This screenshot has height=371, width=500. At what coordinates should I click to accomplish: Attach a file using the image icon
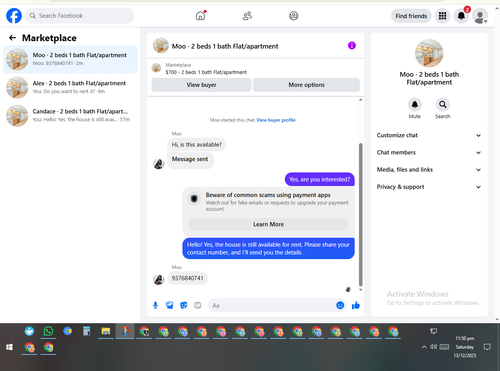(x=170, y=305)
